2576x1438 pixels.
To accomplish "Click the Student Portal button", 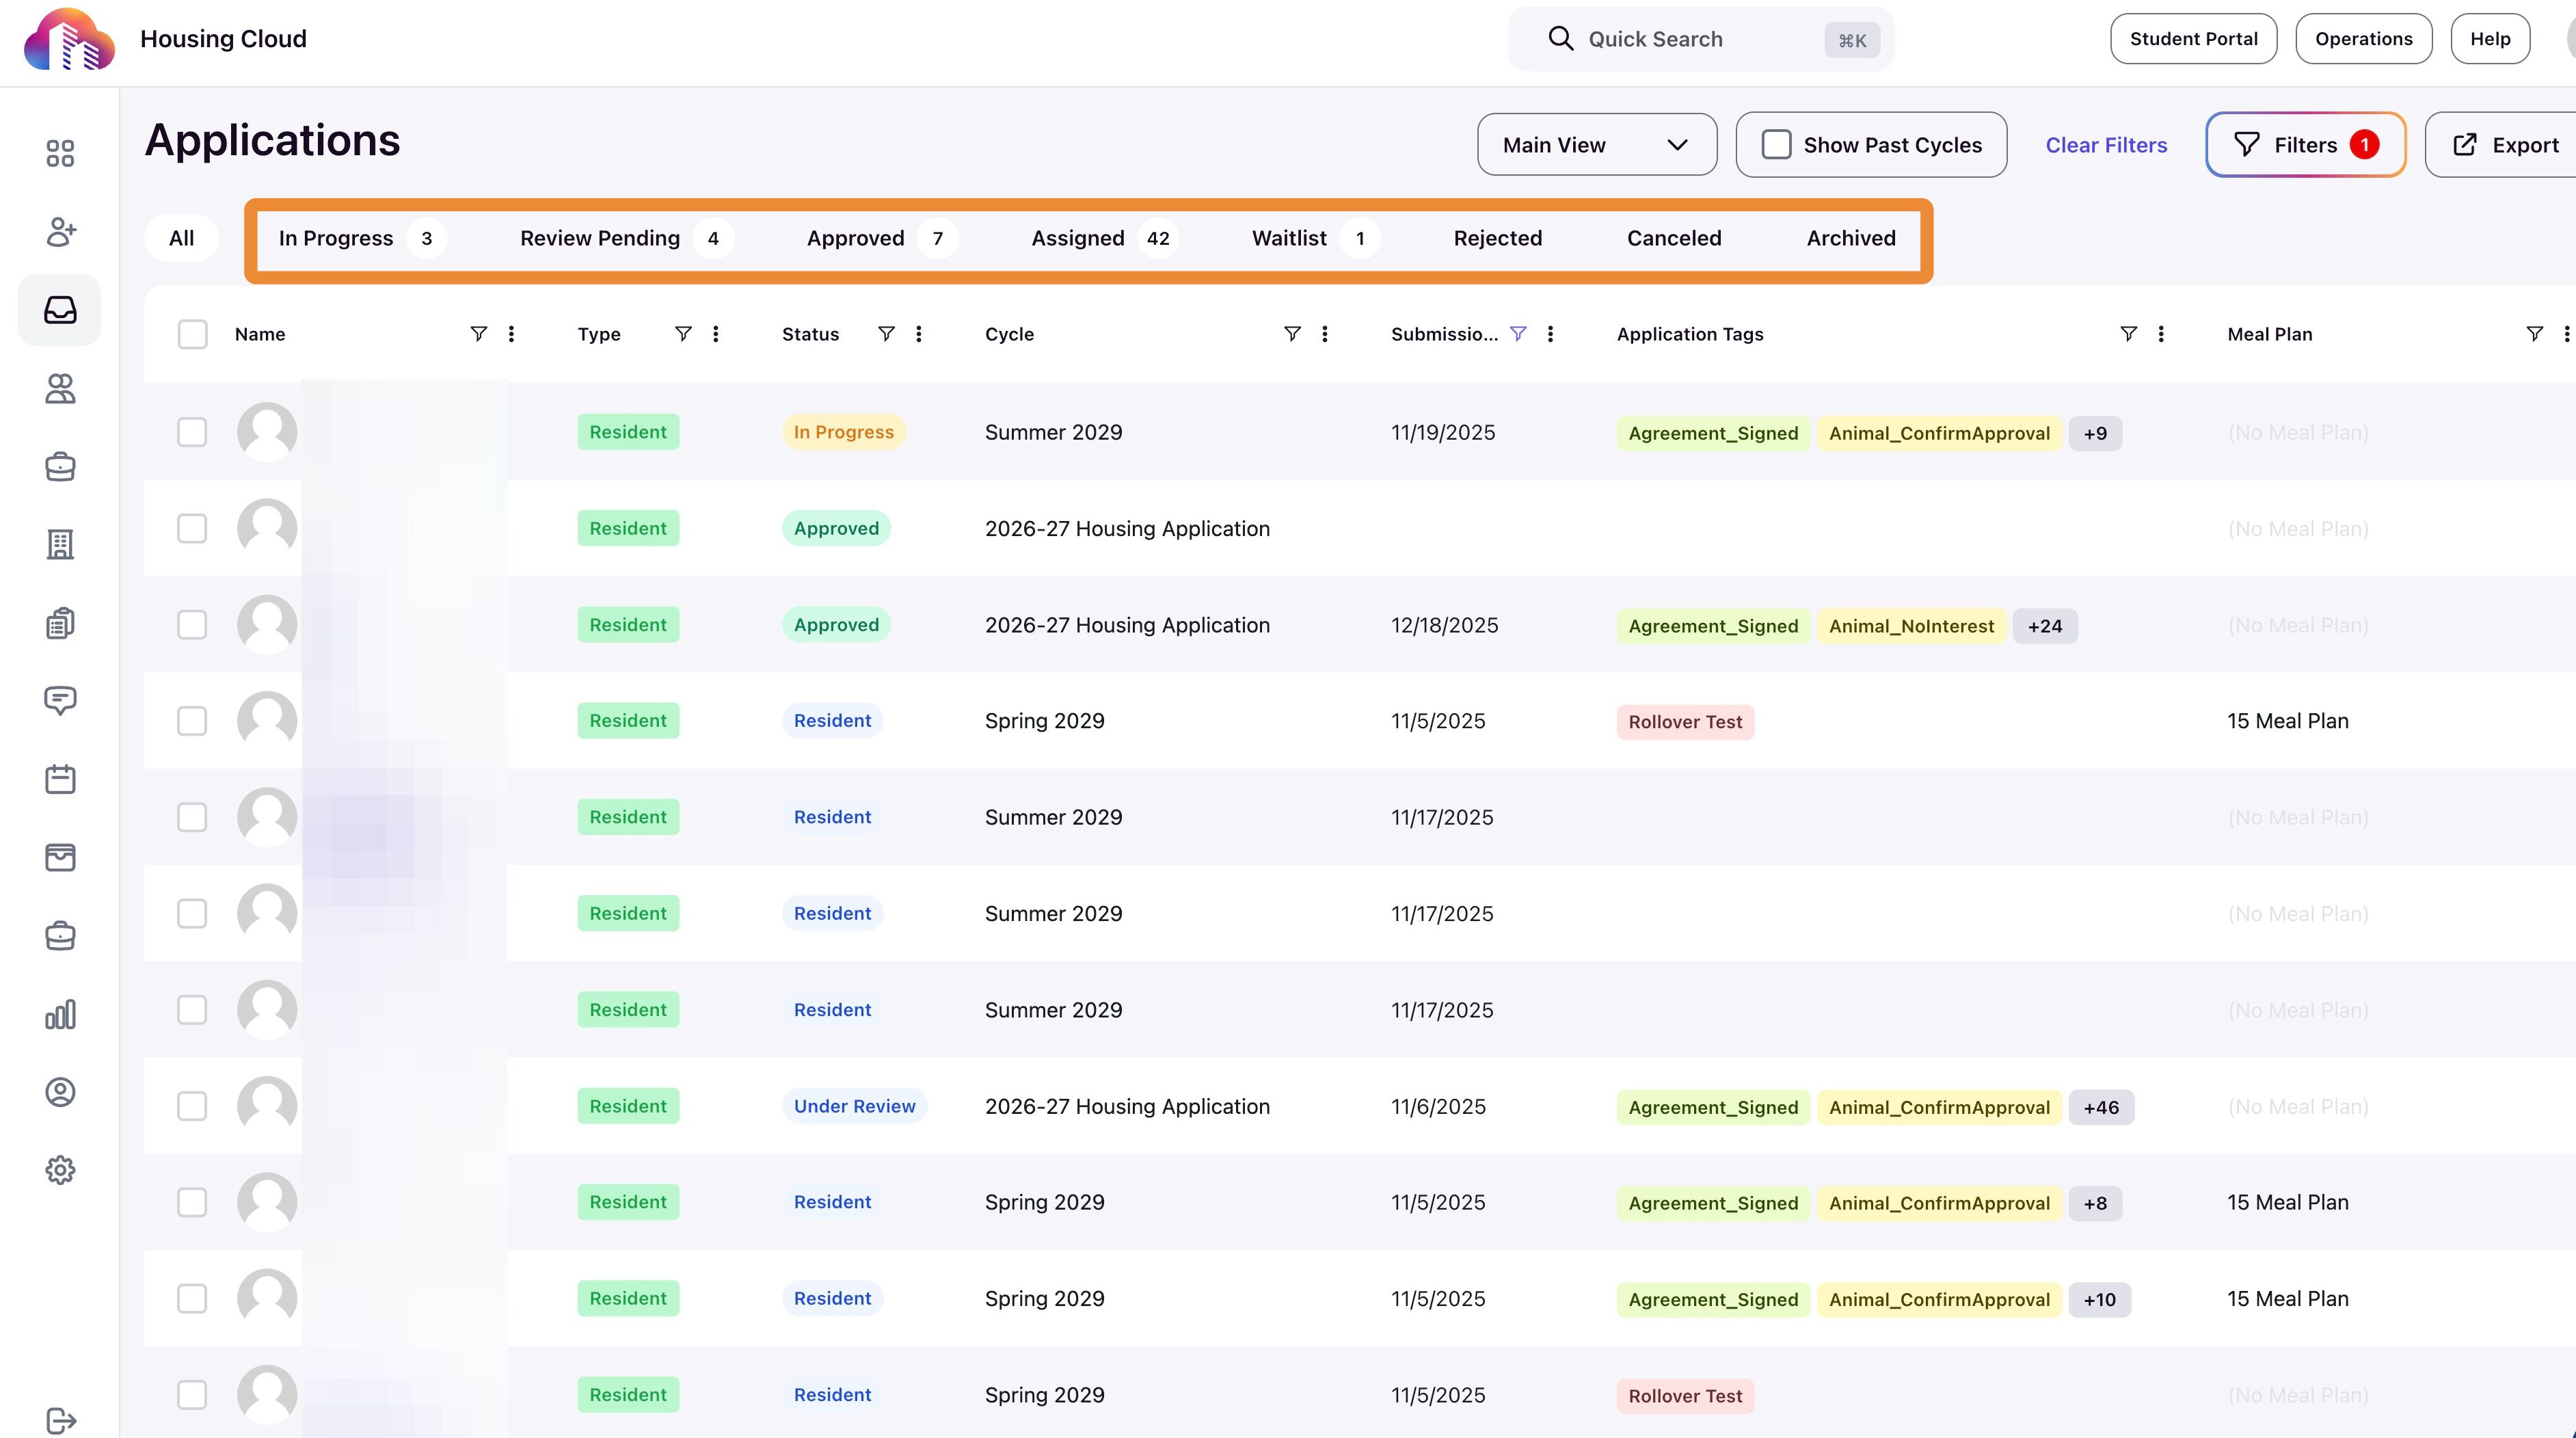I will point(2193,39).
